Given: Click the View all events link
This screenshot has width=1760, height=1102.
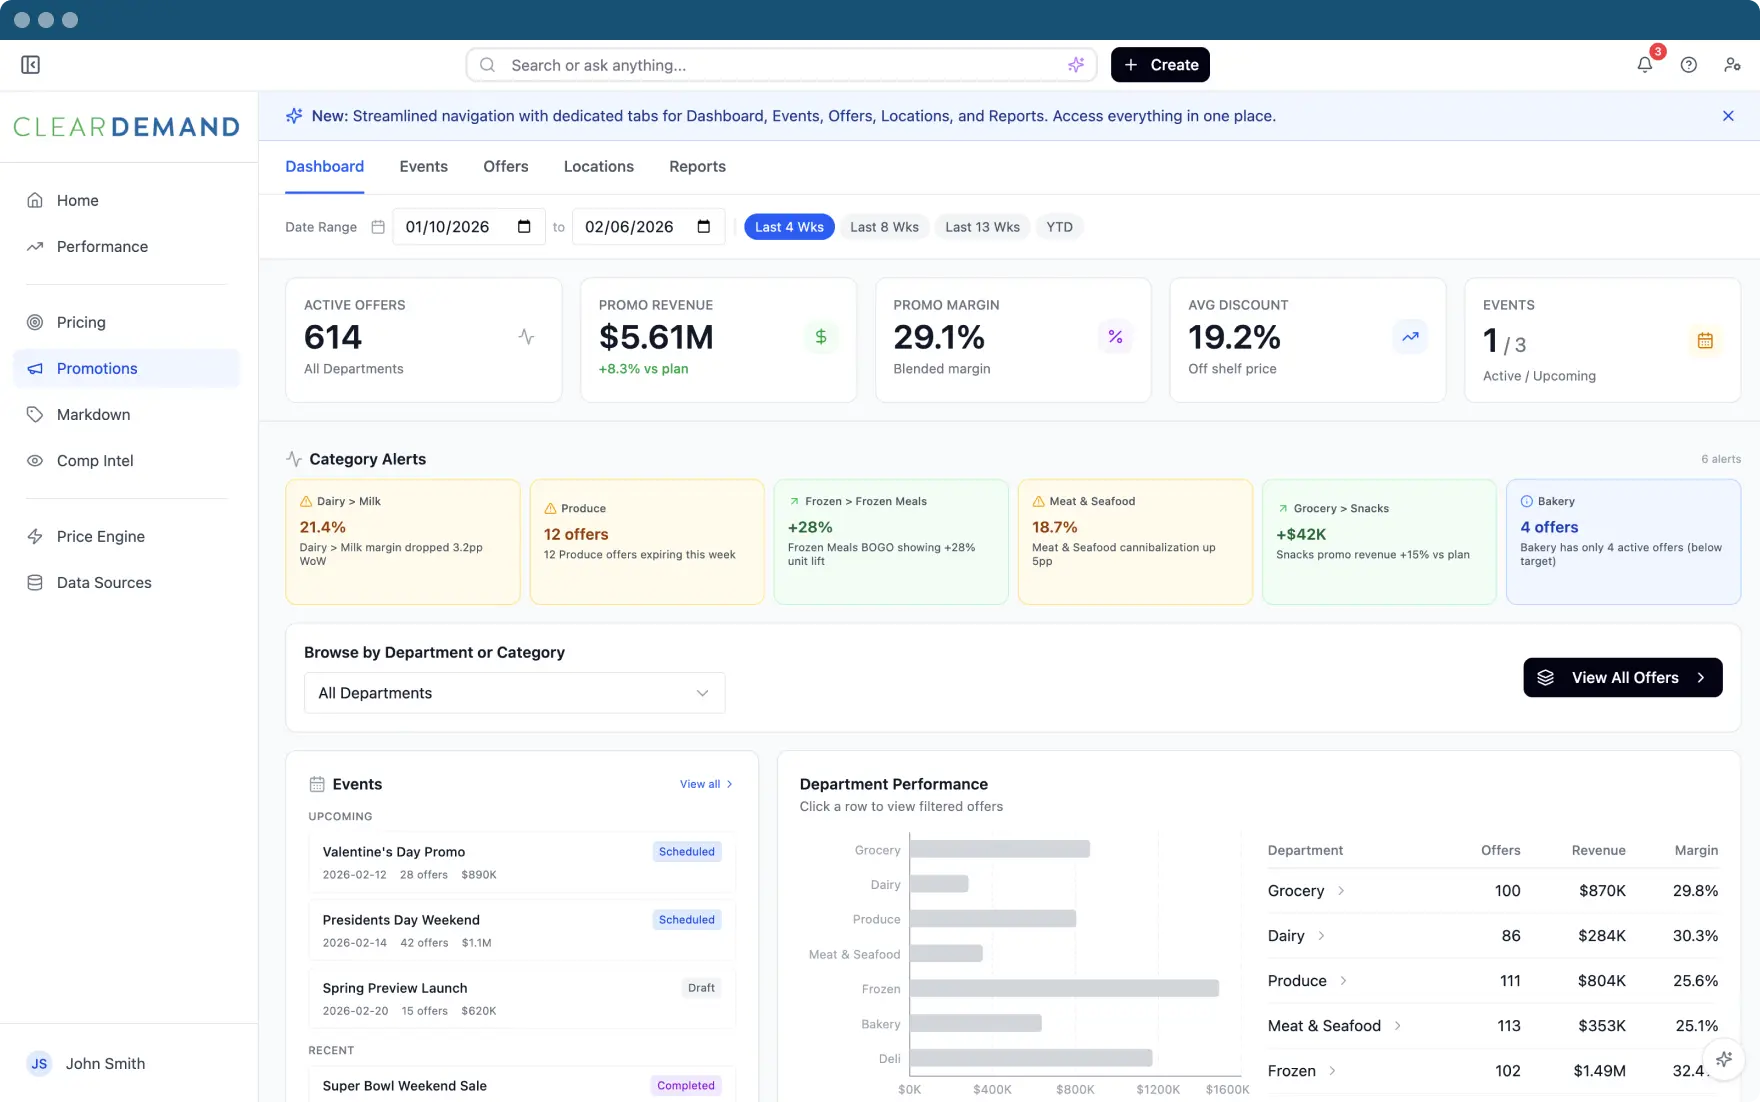Looking at the screenshot, I should 706,784.
